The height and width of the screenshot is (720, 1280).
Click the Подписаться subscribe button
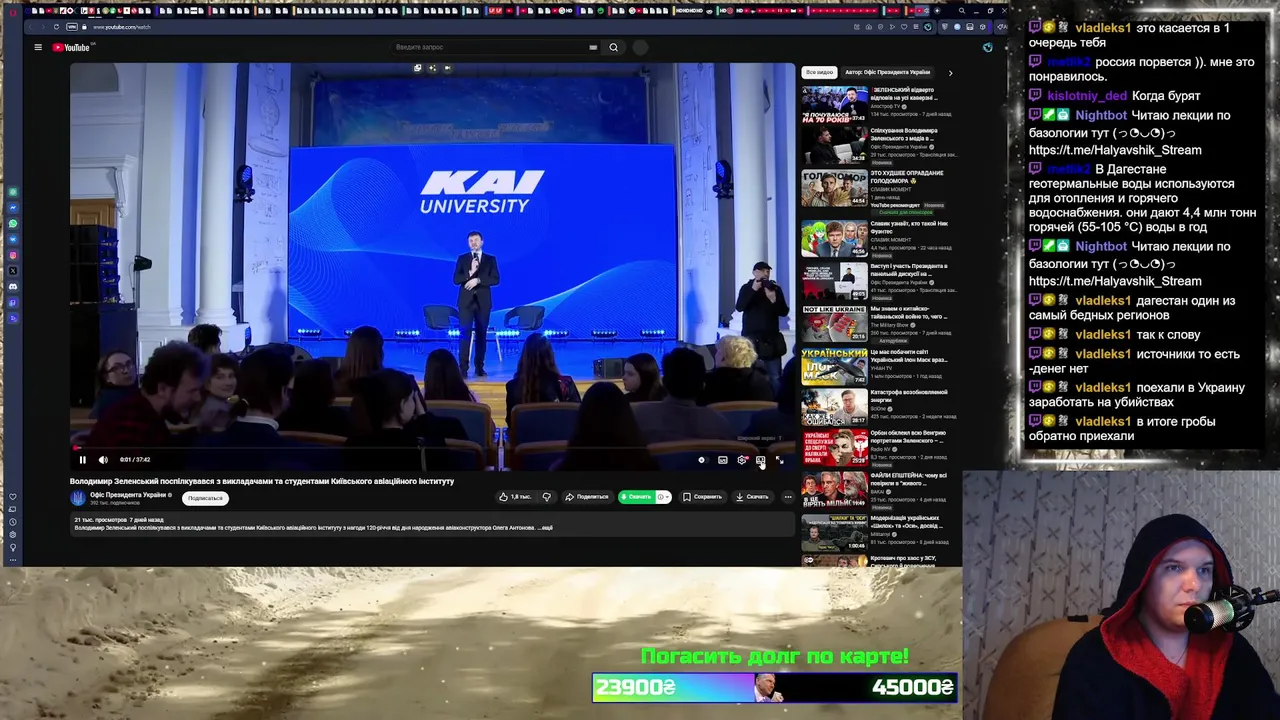[x=205, y=498]
